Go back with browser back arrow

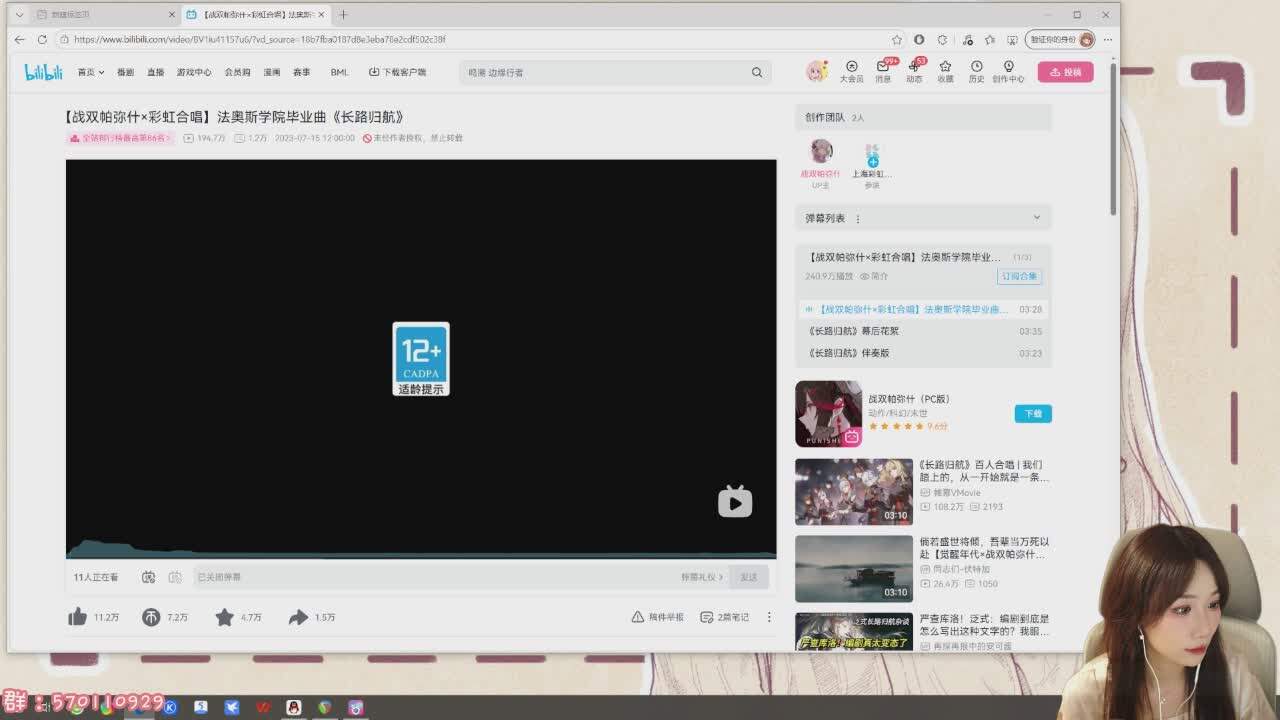pos(20,39)
